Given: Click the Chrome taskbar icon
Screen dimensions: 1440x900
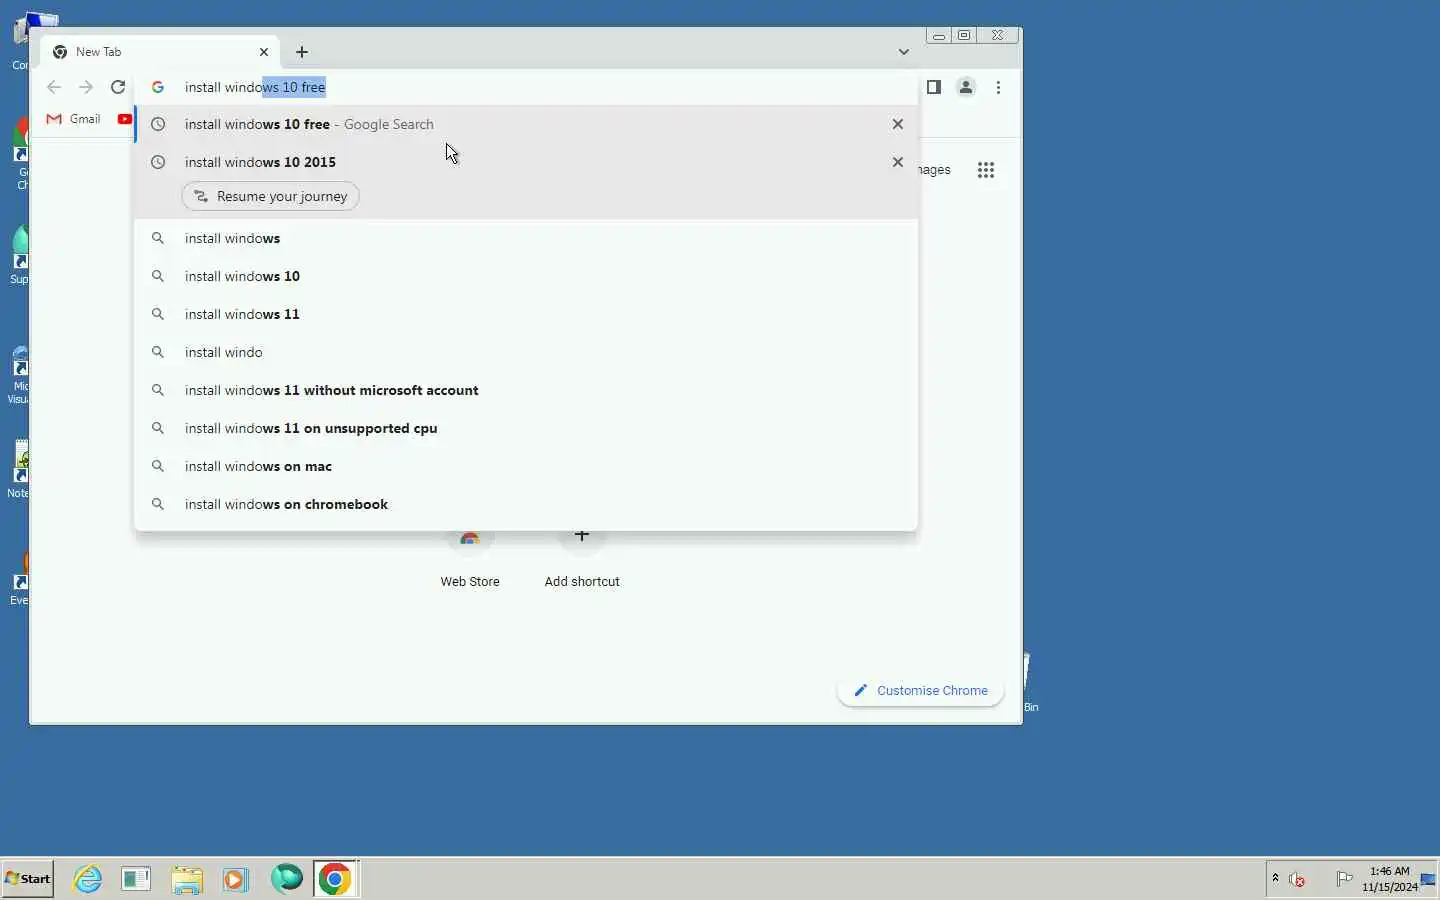Looking at the screenshot, I should point(335,879).
